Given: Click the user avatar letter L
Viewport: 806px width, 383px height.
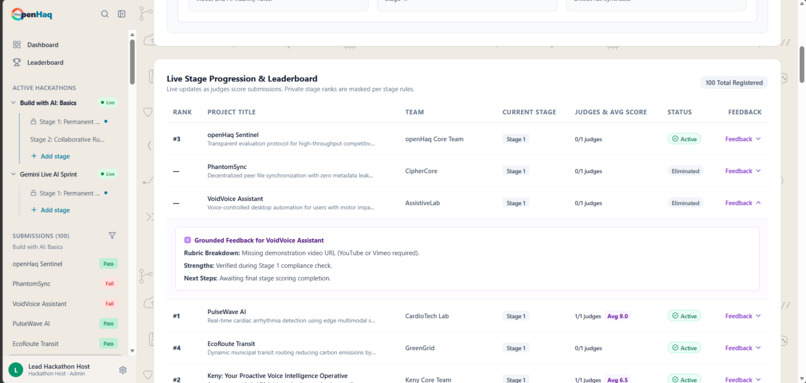Looking at the screenshot, I should tap(16, 370).
